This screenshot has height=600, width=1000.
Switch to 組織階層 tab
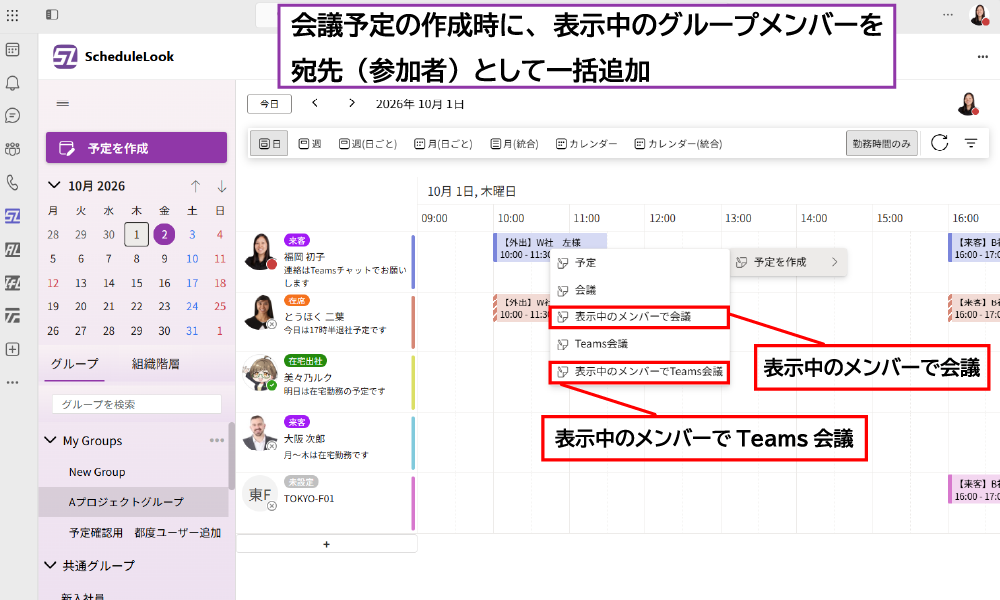click(x=156, y=364)
